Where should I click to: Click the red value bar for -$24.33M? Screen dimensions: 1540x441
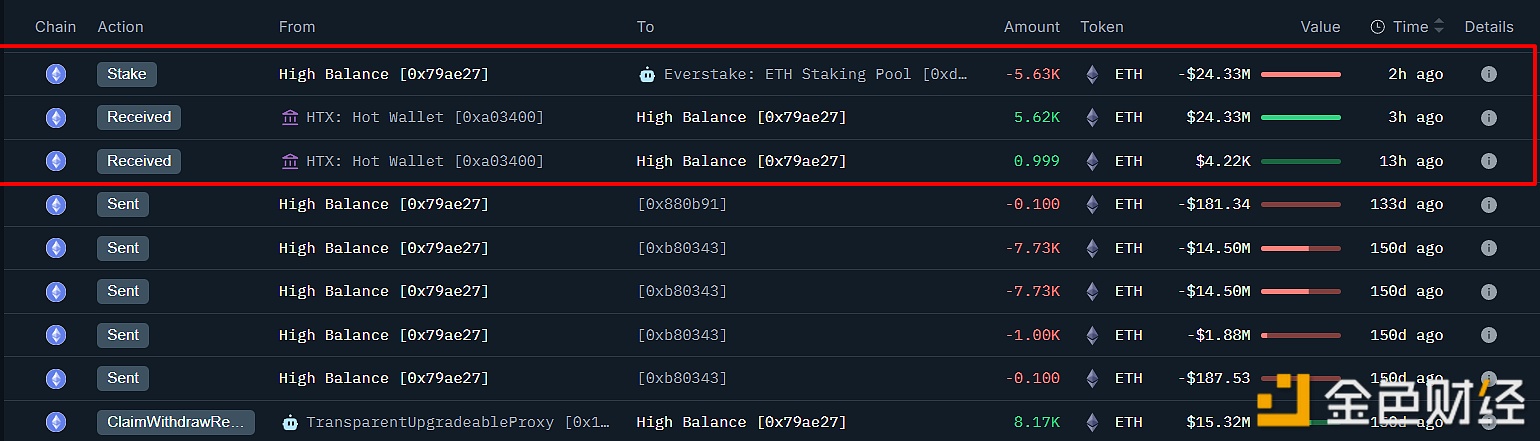[1300, 74]
